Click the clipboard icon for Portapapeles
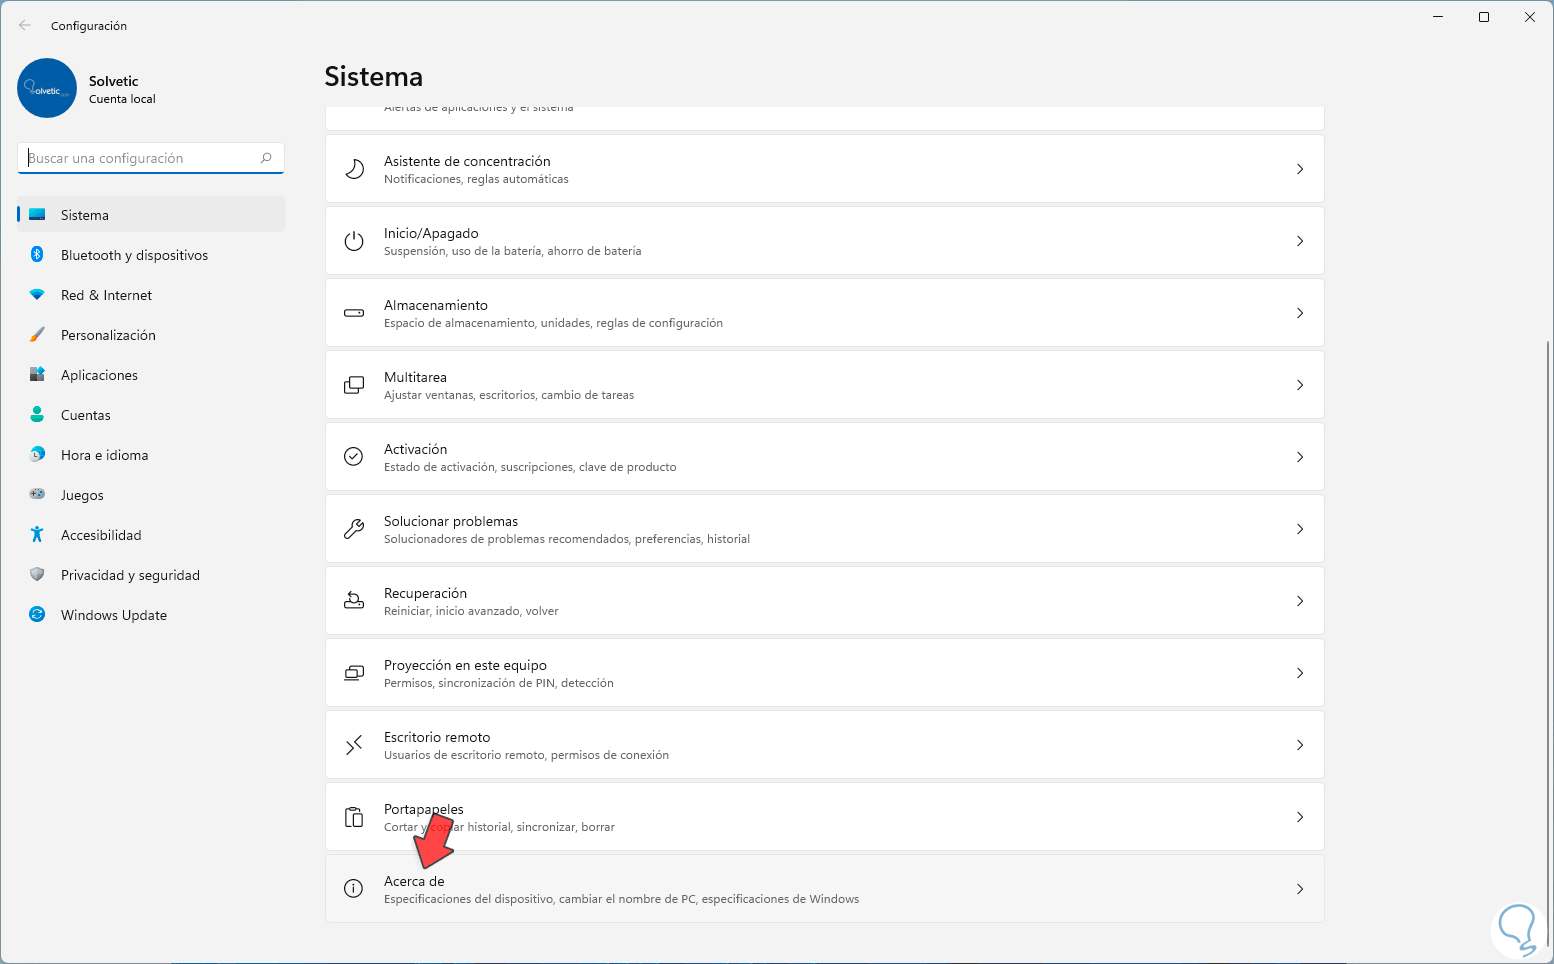Image resolution: width=1554 pixels, height=964 pixels. coord(354,817)
